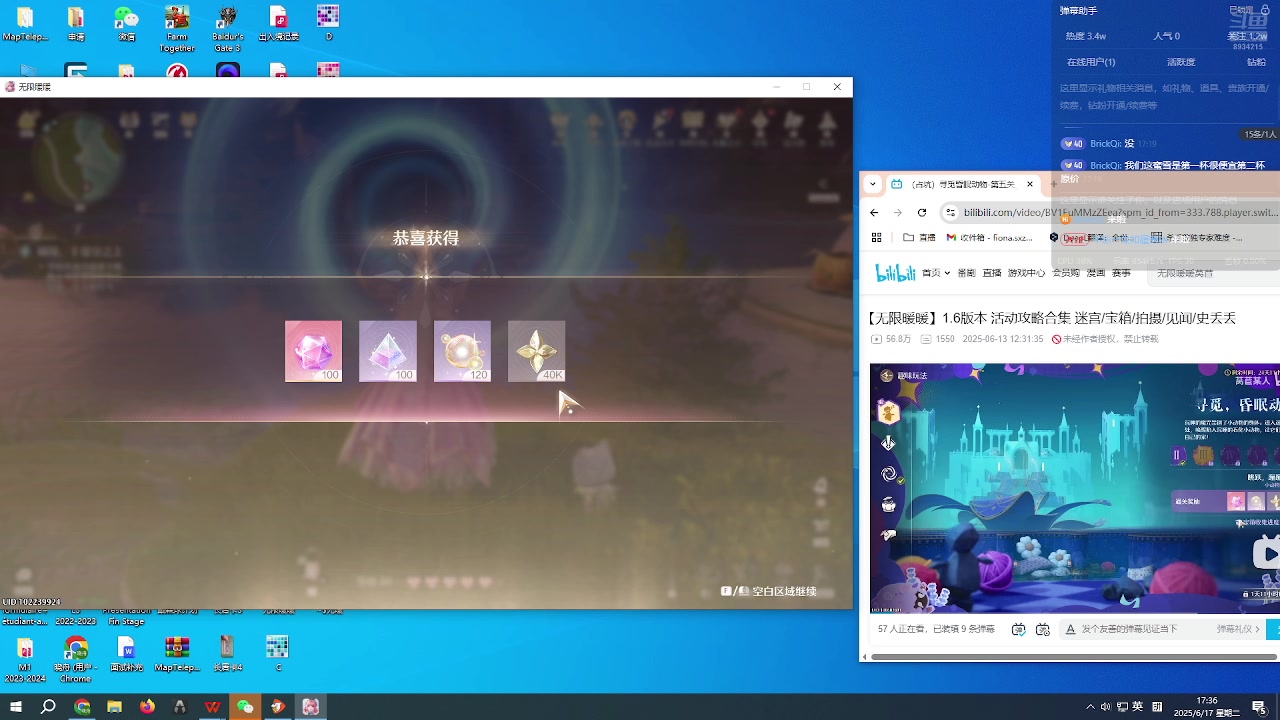Image resolution: width=1280 pixels, height=720 pixels.
Task: Open danmaku settings on the video player
Action: pyautogui.click(x=1043, y=629)
